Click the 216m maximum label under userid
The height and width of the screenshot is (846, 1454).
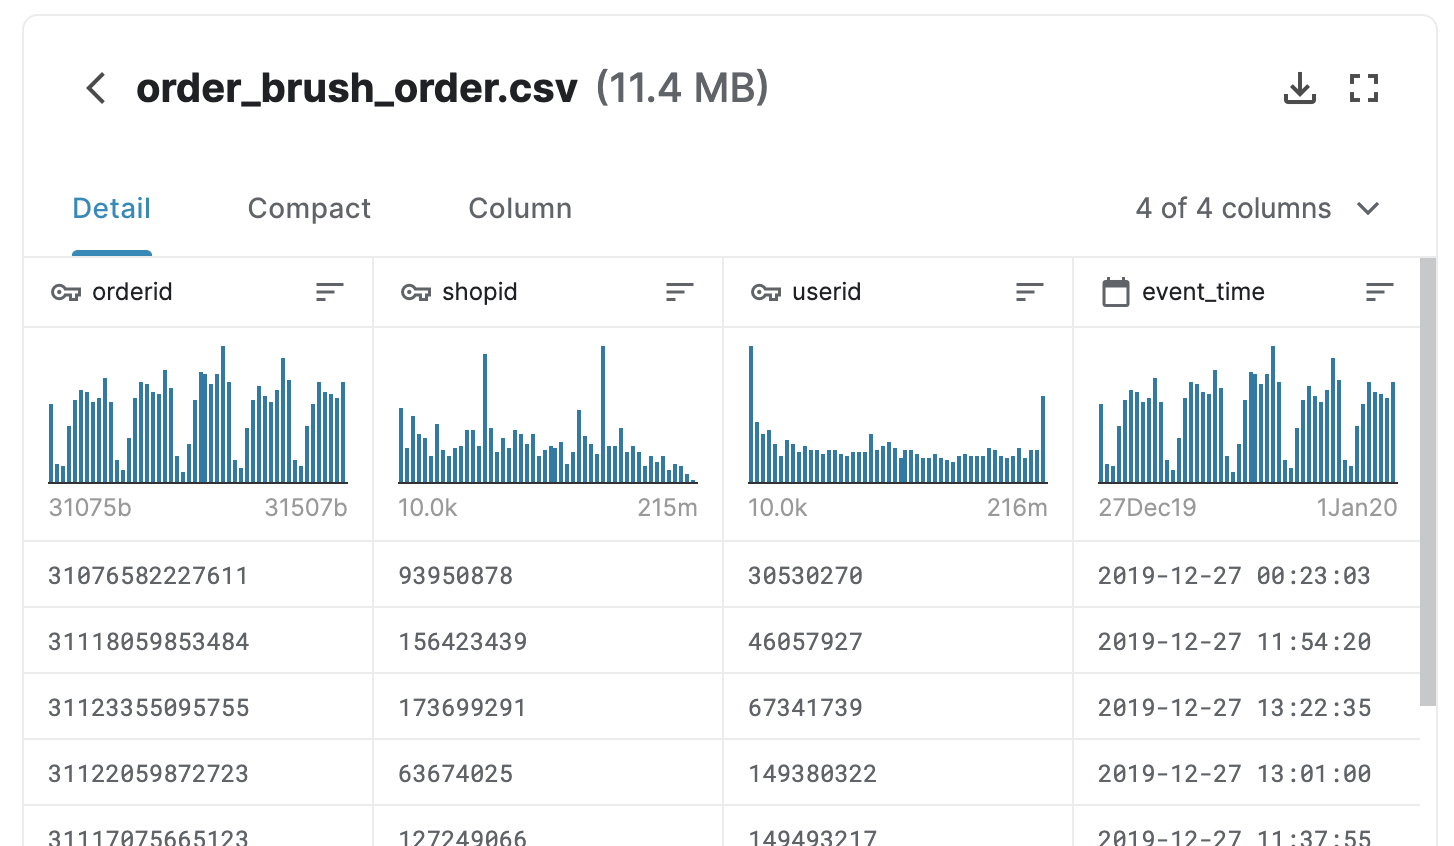click(1017, 508)
